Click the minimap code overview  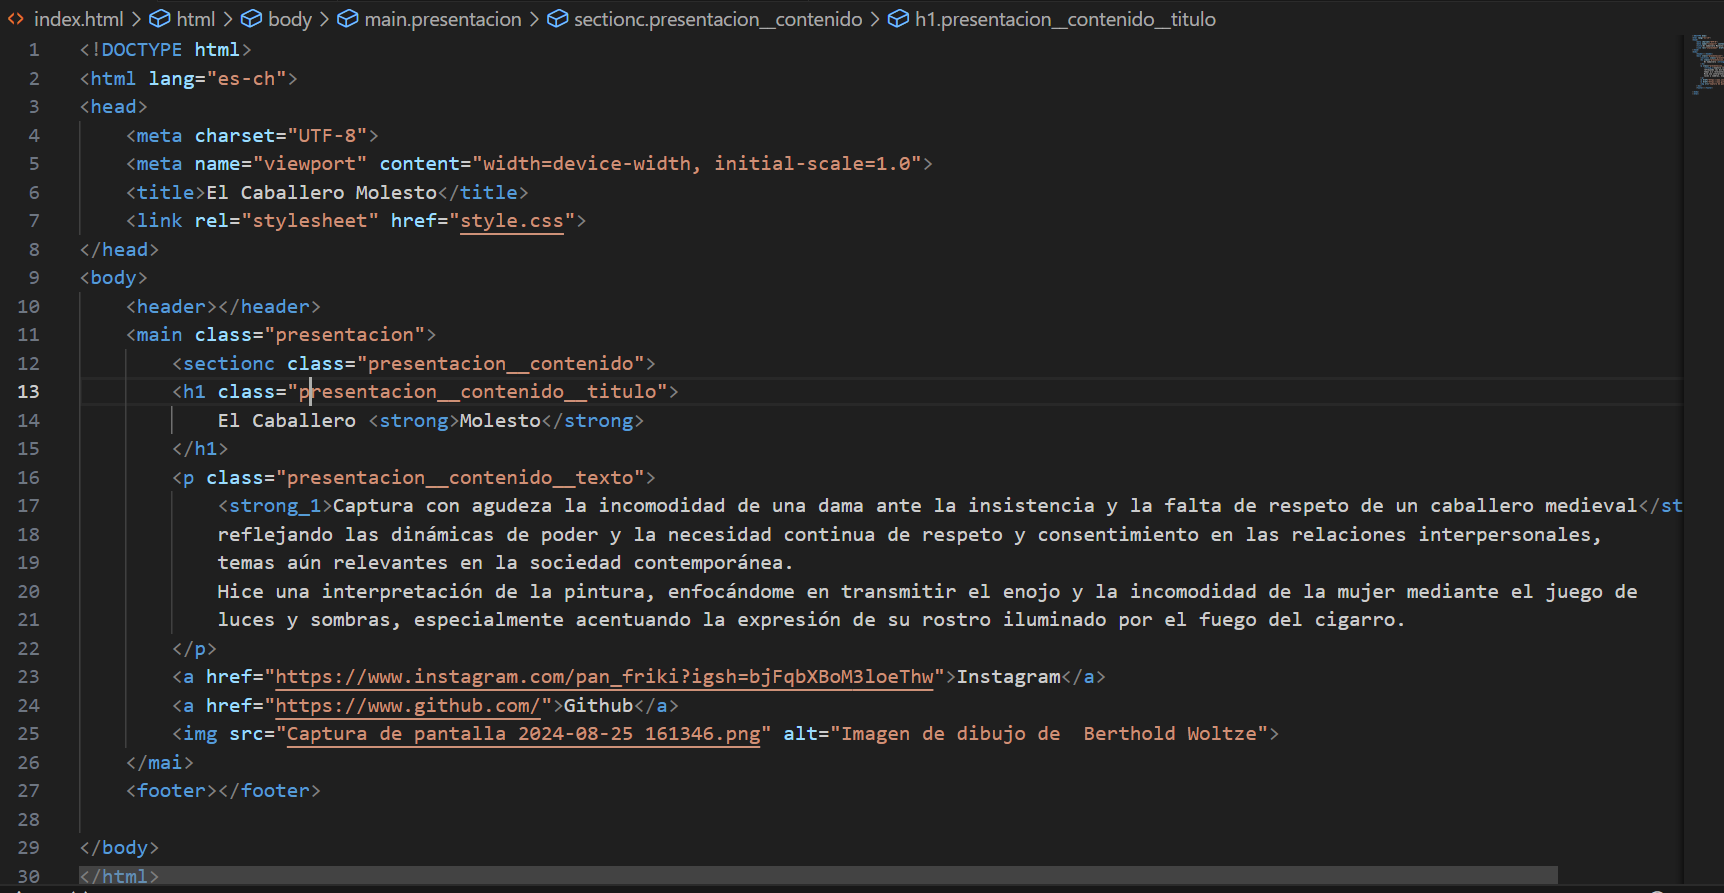click(x=1706, y=65)
